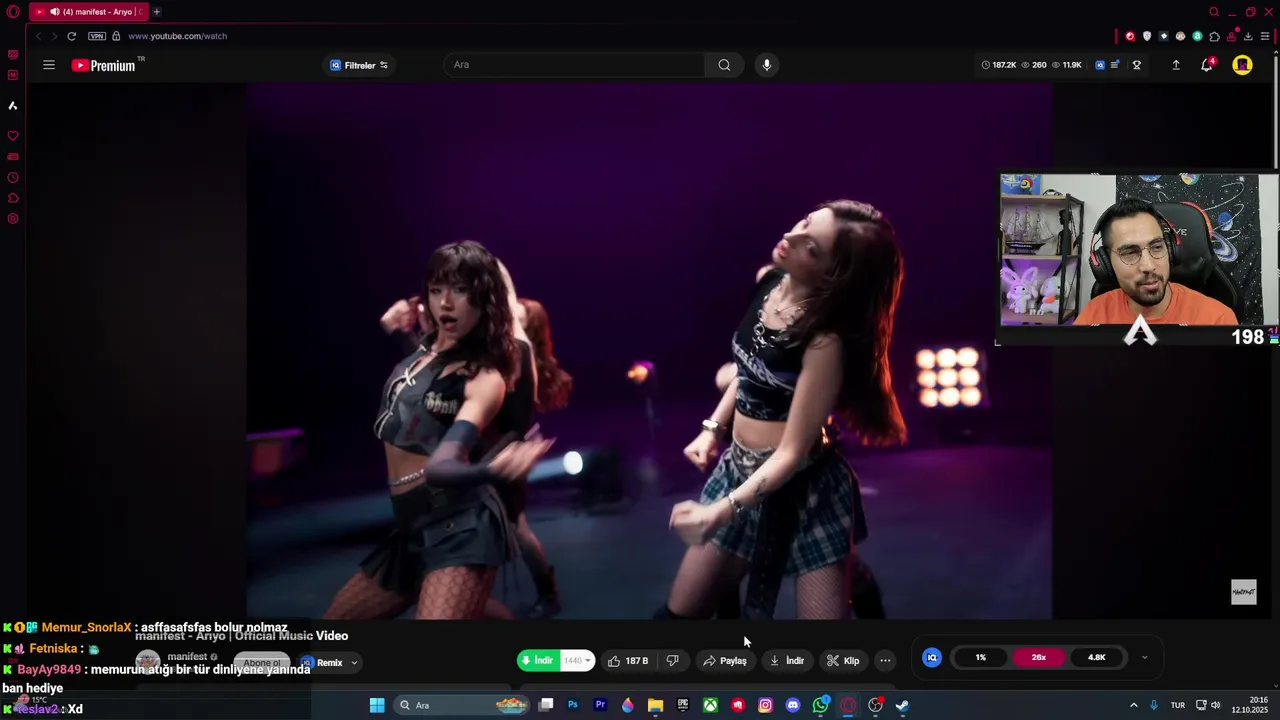1280x720 pixels.
Task: Expand the stats bar chevron
Action: tap(1145, 657)
